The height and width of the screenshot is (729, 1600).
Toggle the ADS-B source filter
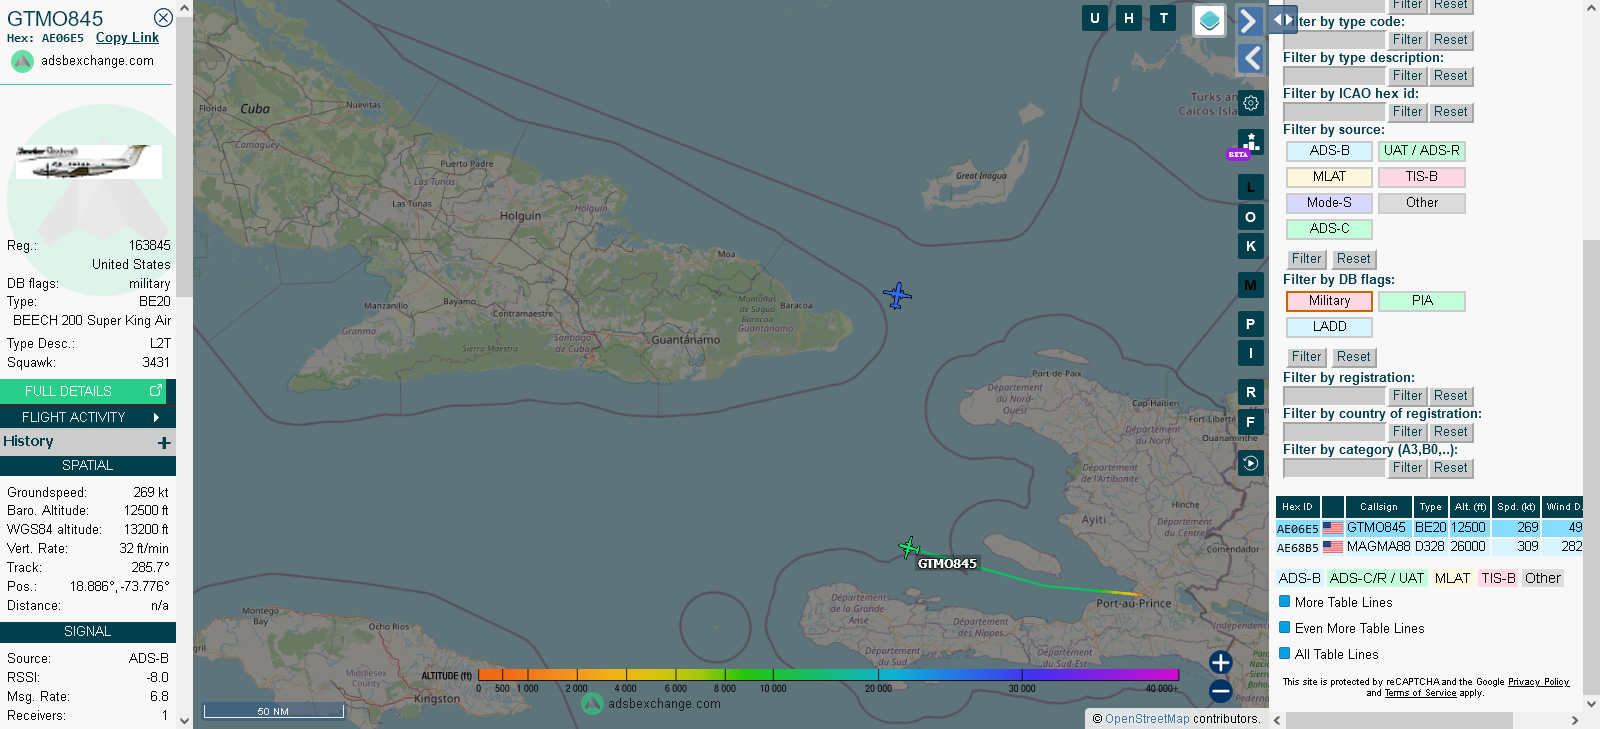[1329, 151]
